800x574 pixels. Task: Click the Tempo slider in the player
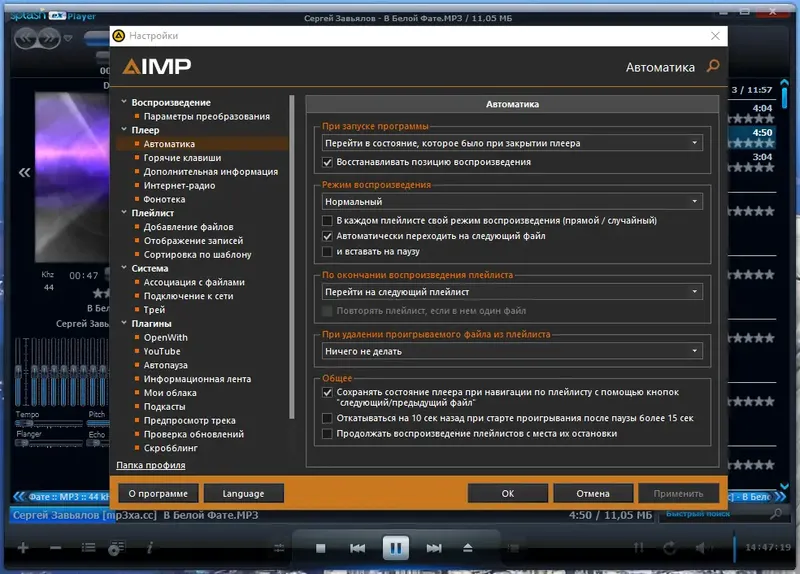(48, 423)
